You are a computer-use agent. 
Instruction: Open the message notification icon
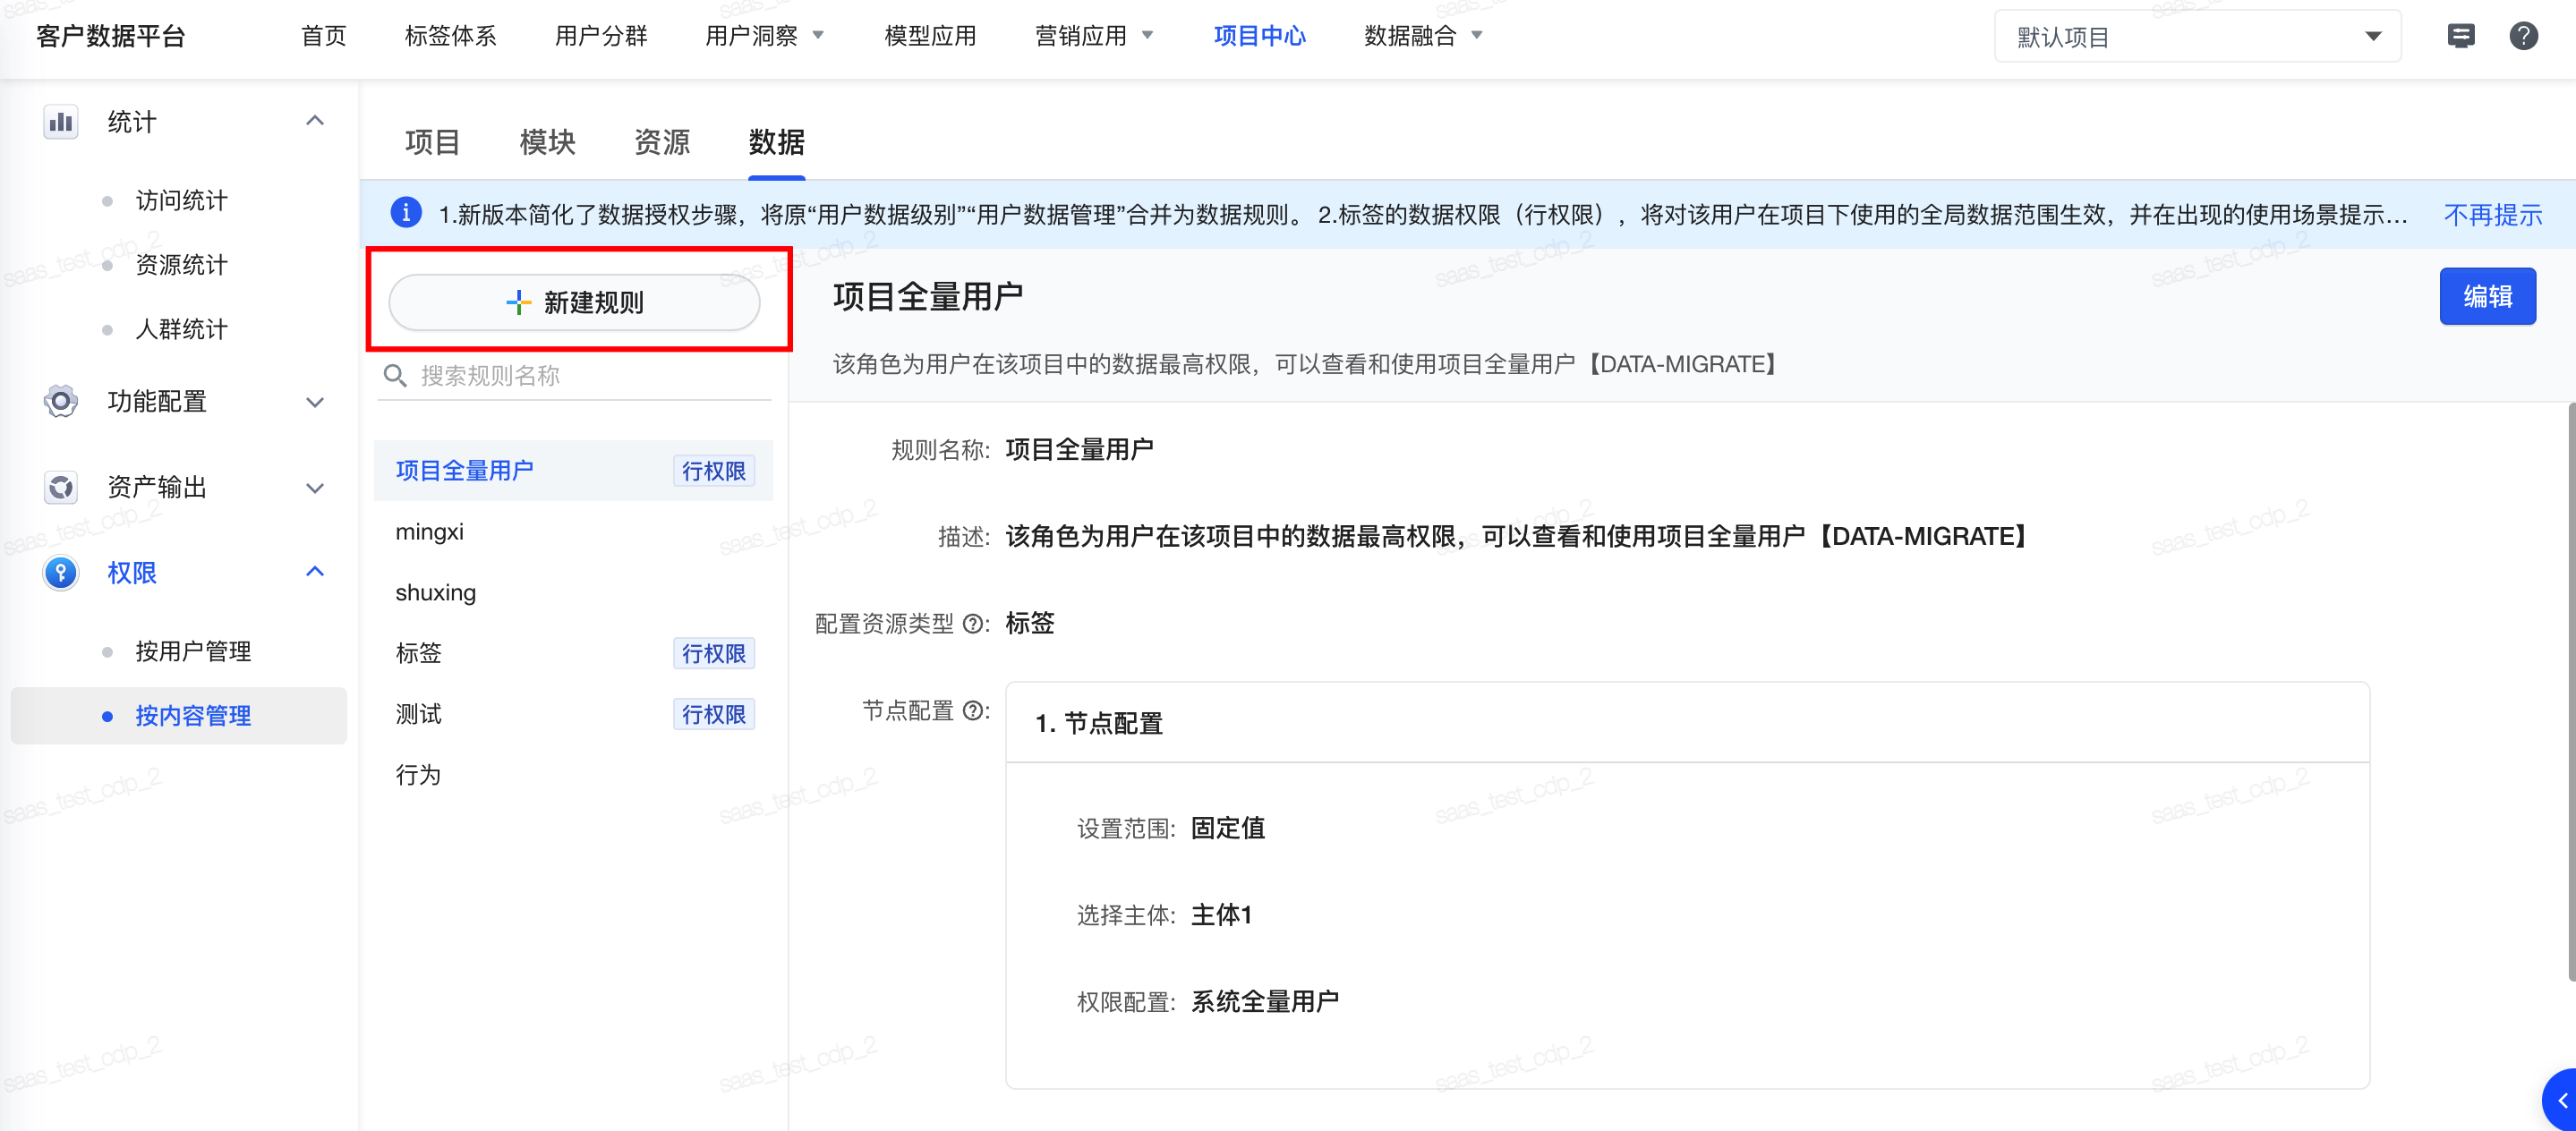point(2460,36)
